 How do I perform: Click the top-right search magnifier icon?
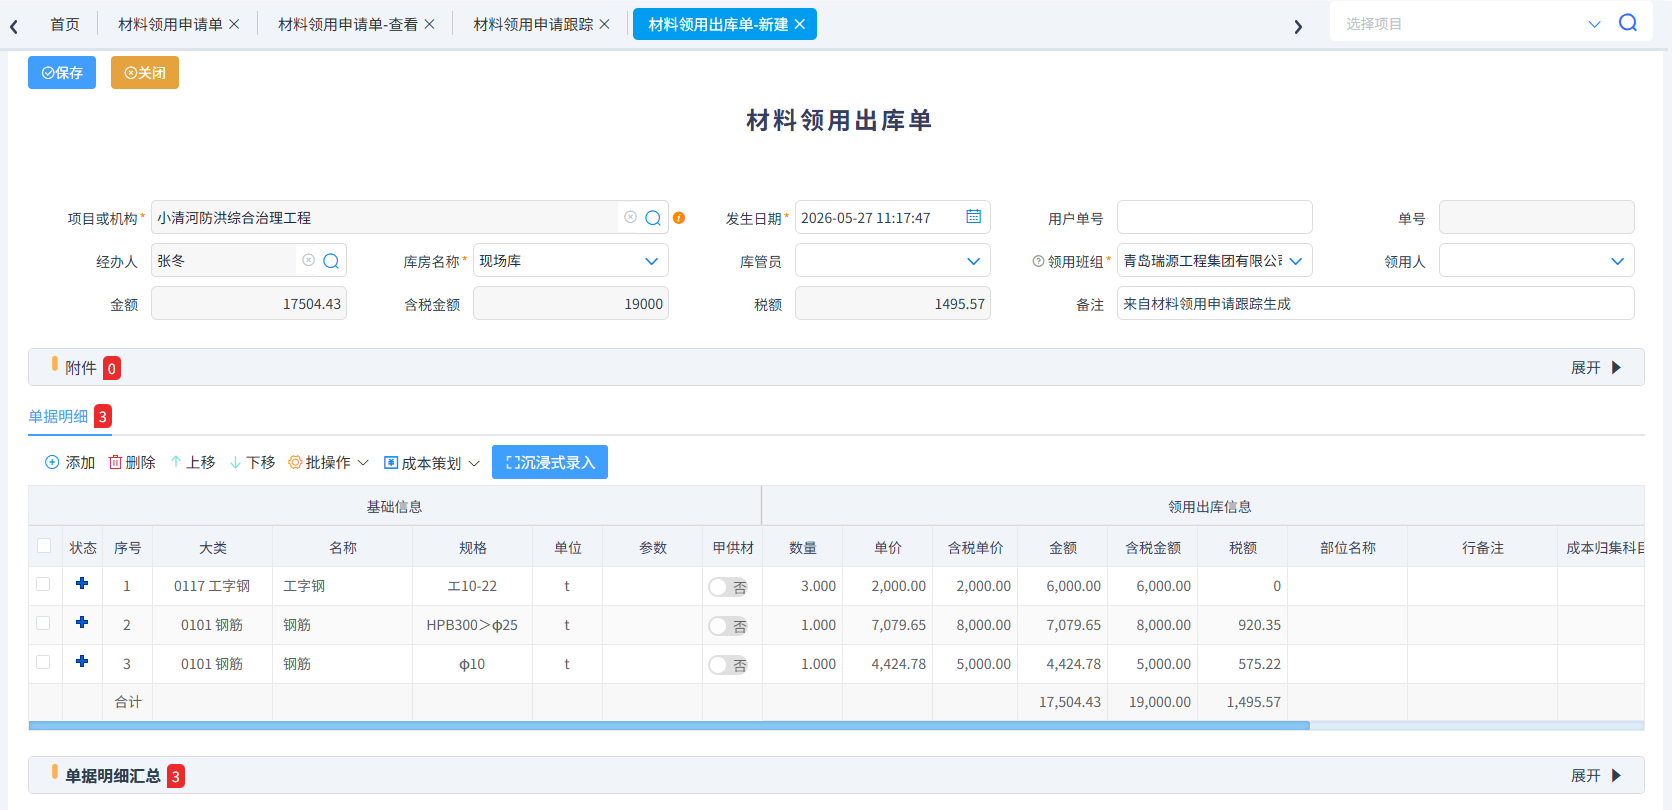(1628, 23)
